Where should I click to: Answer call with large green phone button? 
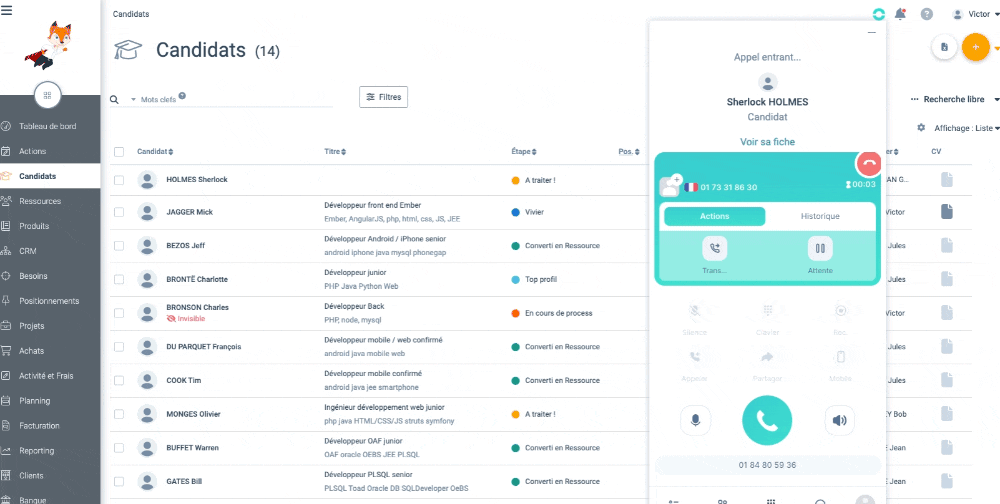click(x=767, y=420)
